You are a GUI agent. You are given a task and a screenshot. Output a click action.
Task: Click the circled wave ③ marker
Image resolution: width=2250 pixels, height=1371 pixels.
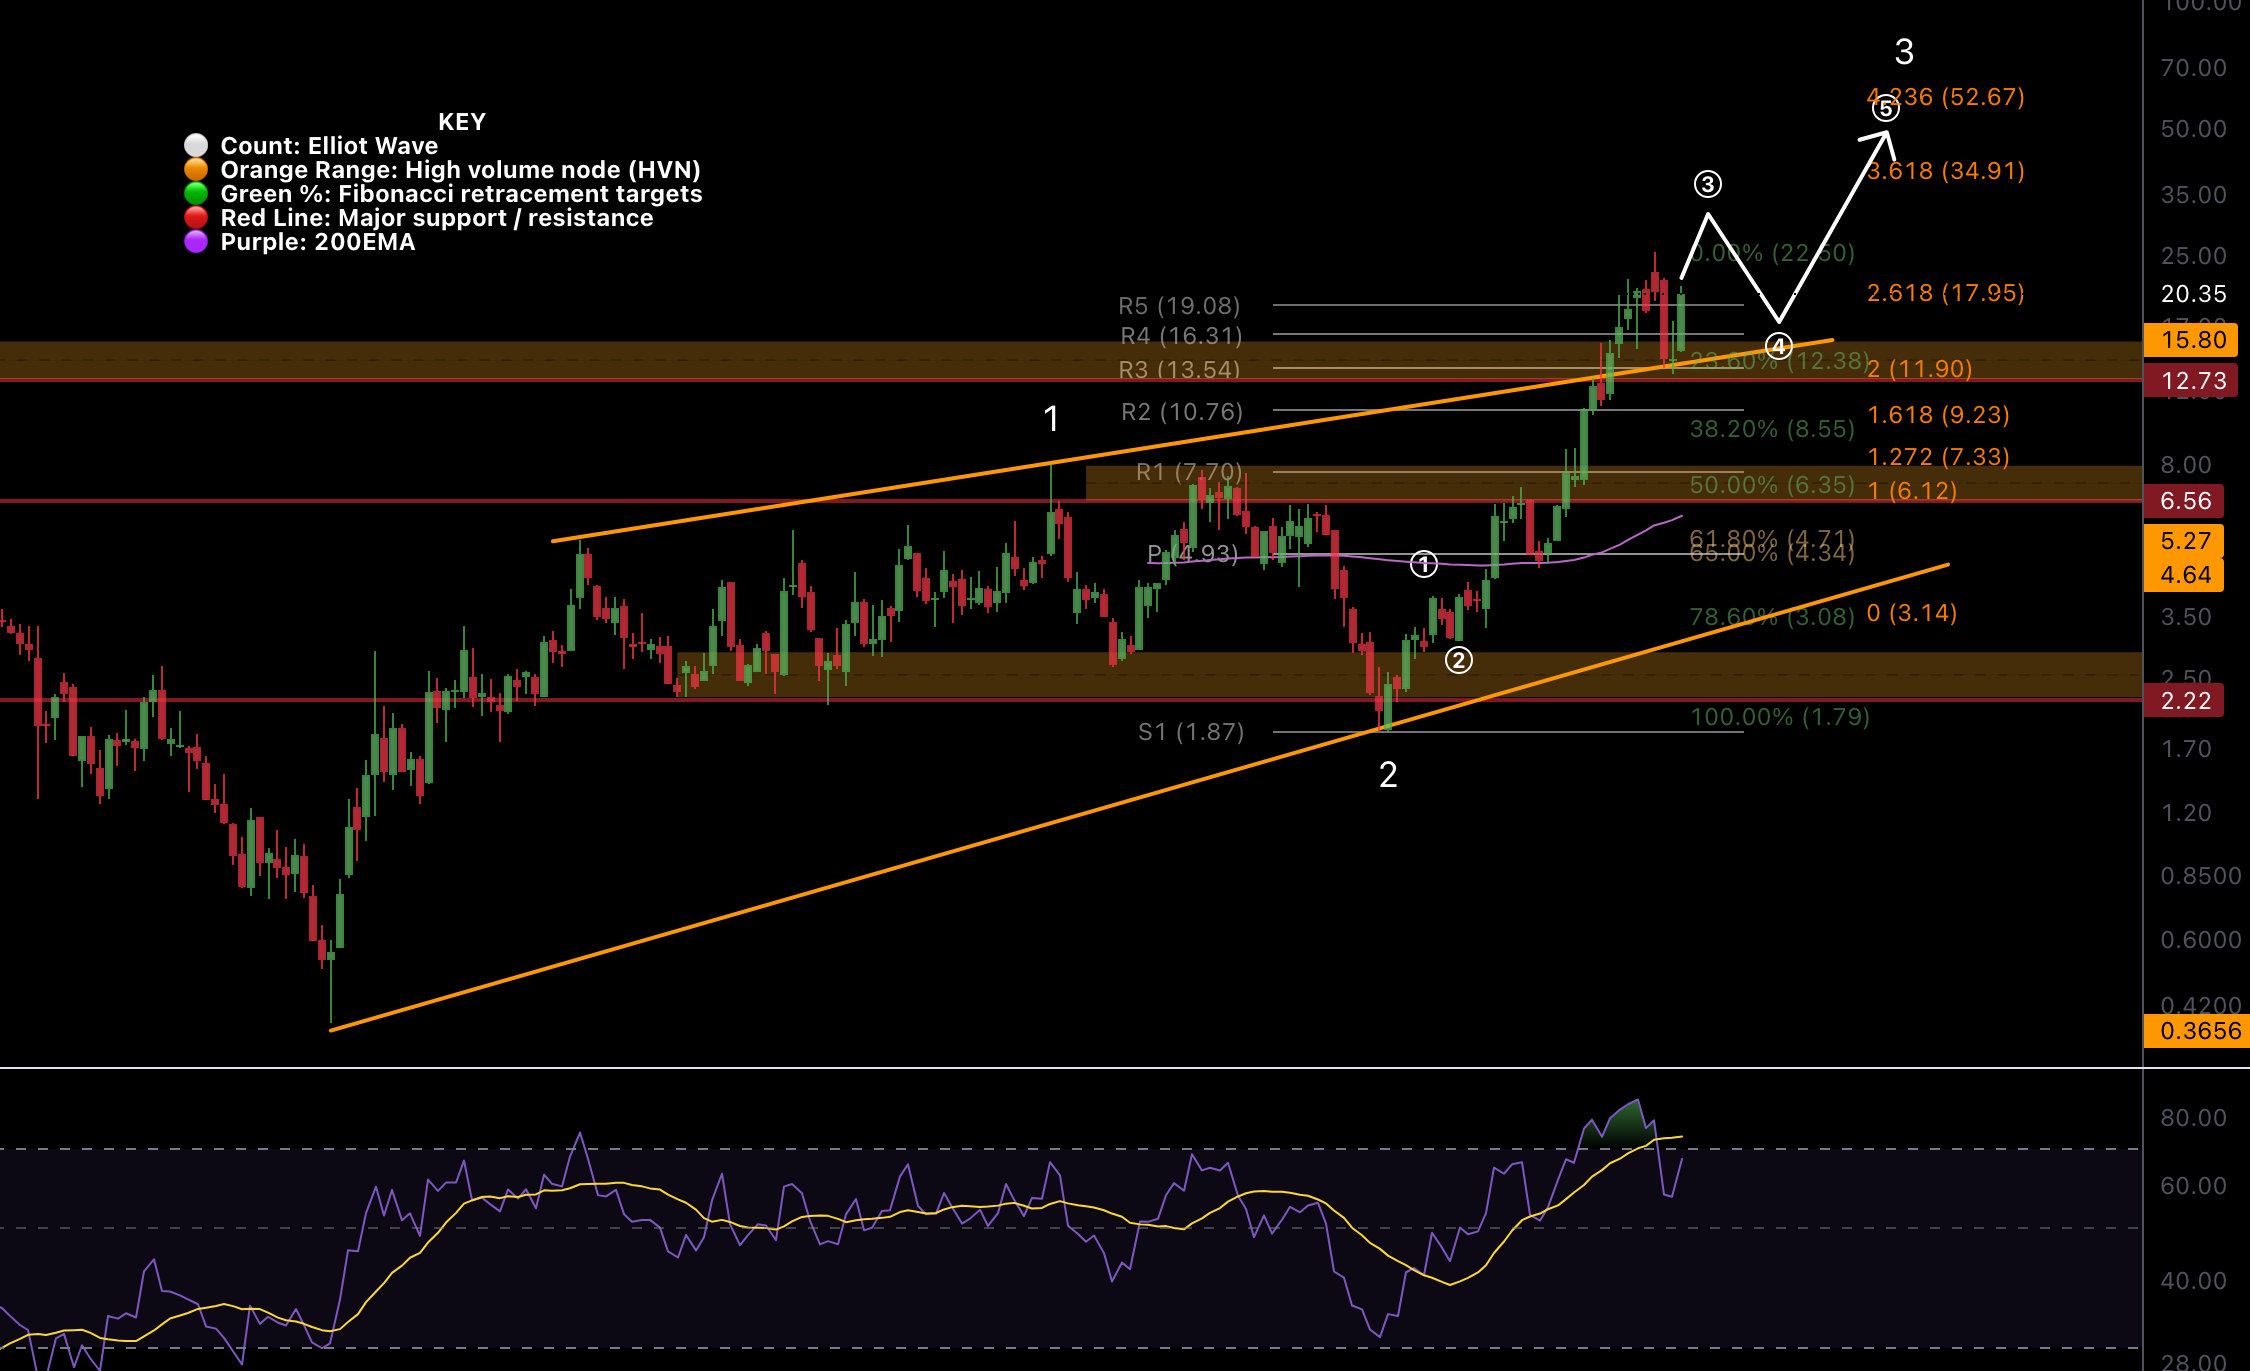coord(1707,183)
